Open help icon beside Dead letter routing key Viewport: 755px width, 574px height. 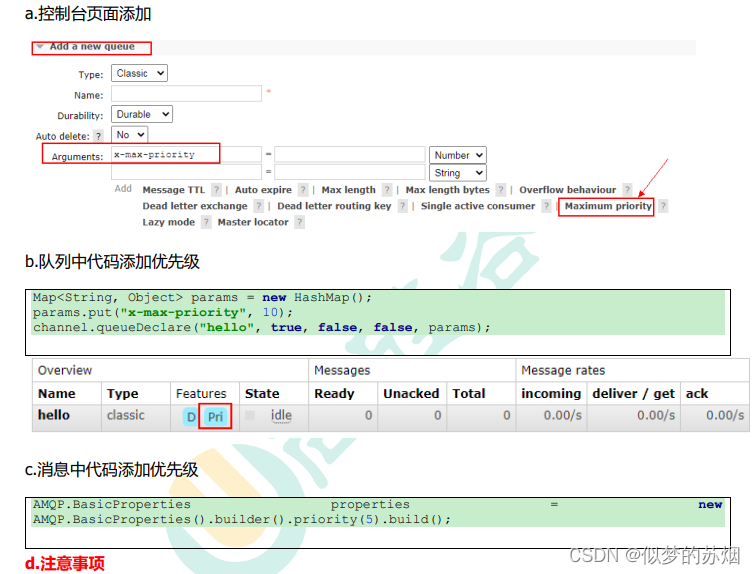(x=403, y=206)
